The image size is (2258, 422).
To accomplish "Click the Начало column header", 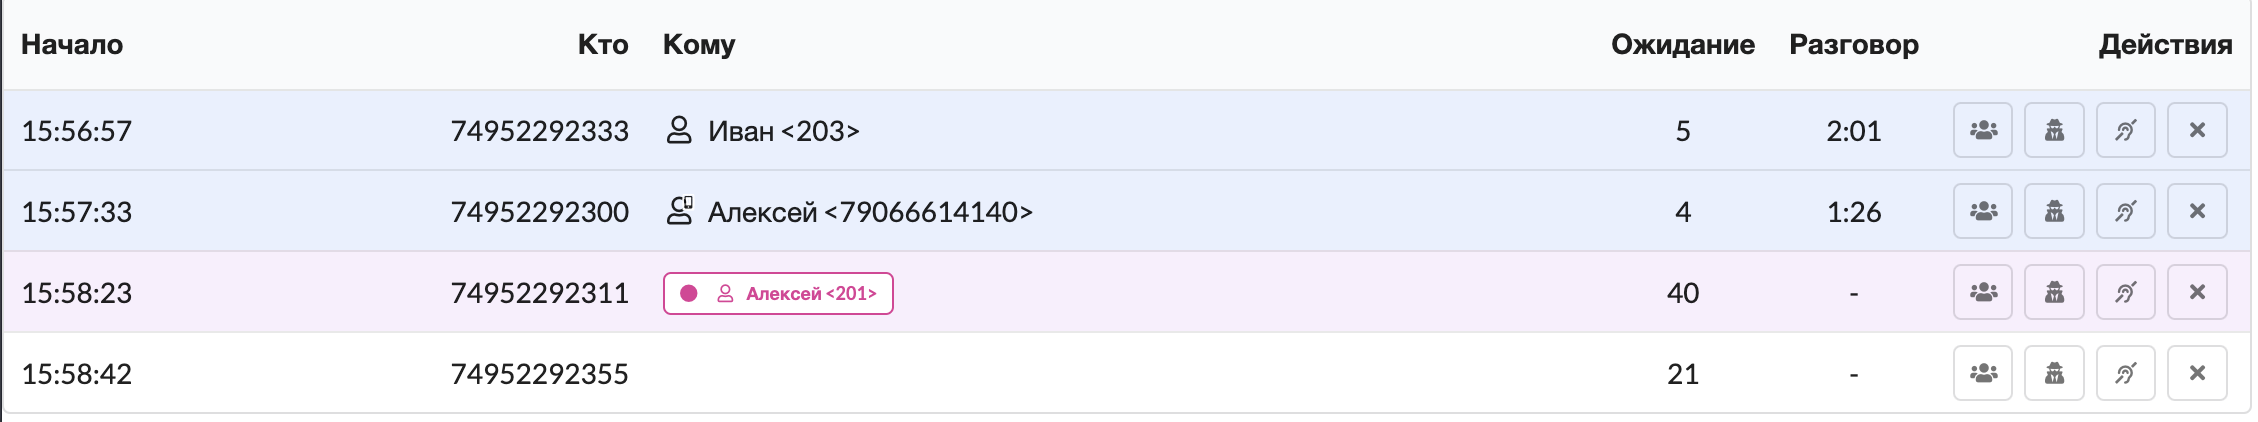I will coord(72,45).
